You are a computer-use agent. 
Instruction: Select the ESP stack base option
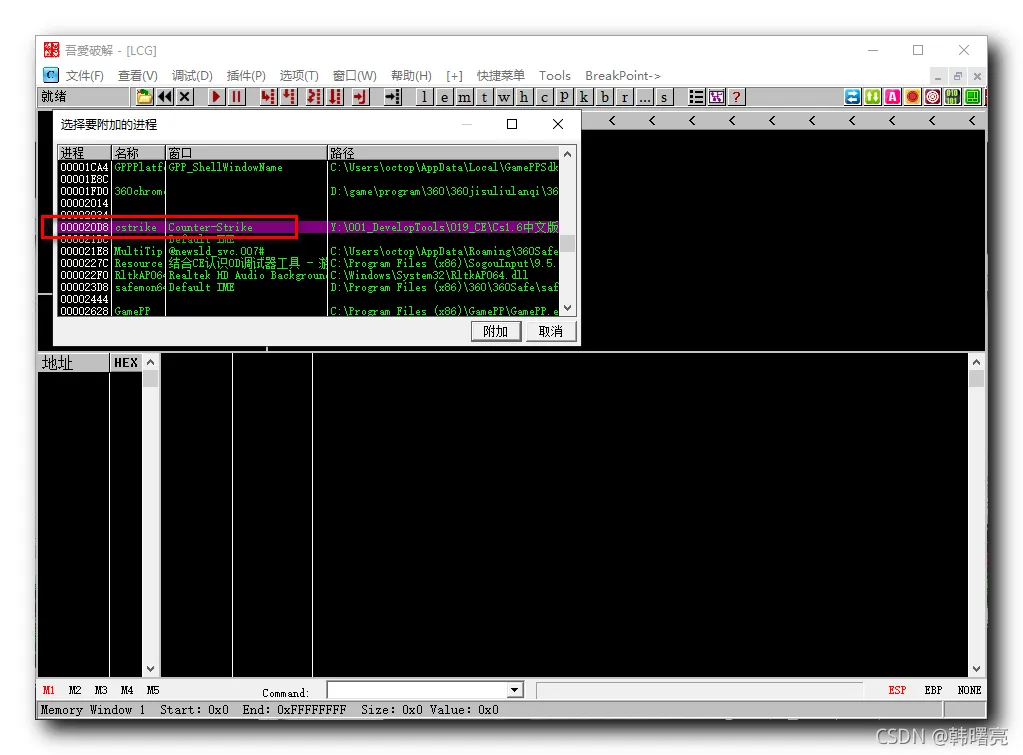click(x=897, y=690)
